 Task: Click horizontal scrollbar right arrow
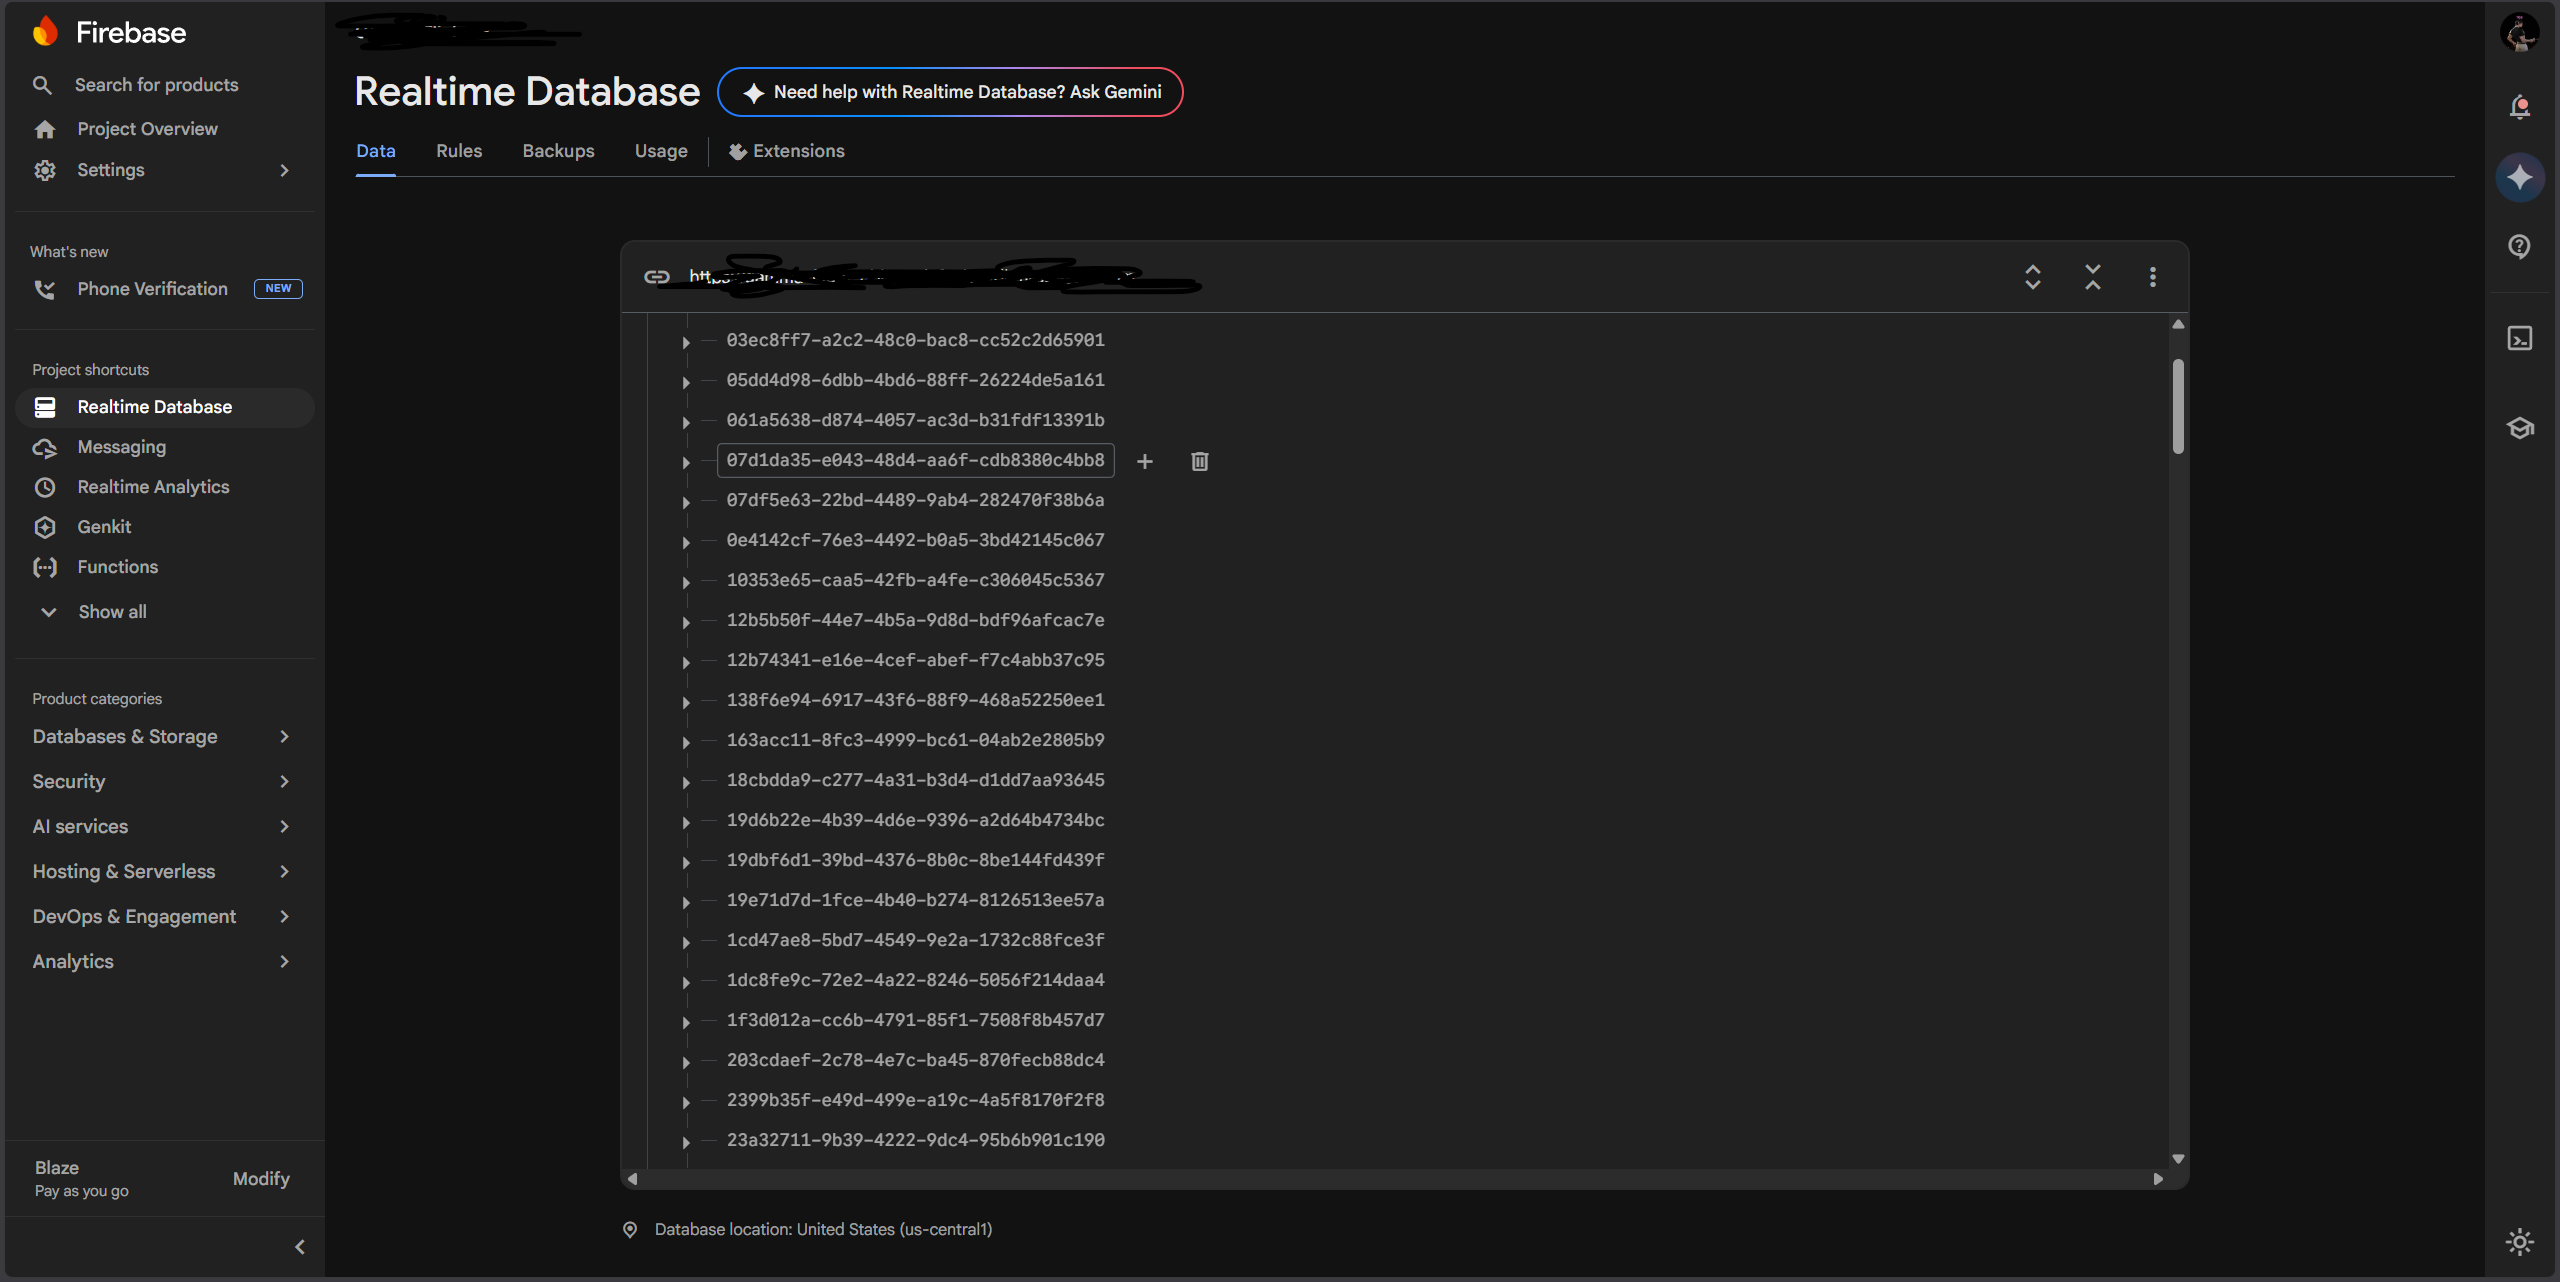coord(2158,1179)
